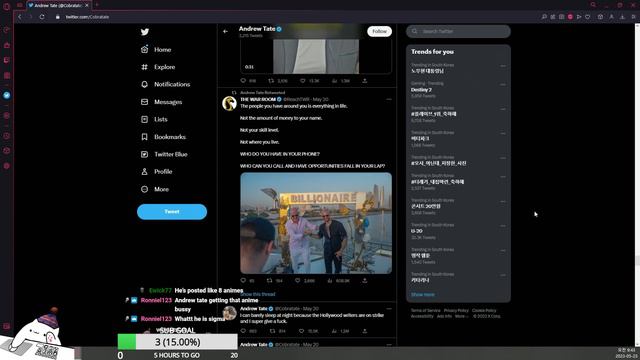Follow Andrew Tate
Image resolution: width=640 pixels, height=360 pixels.
(x=379, y=31)
